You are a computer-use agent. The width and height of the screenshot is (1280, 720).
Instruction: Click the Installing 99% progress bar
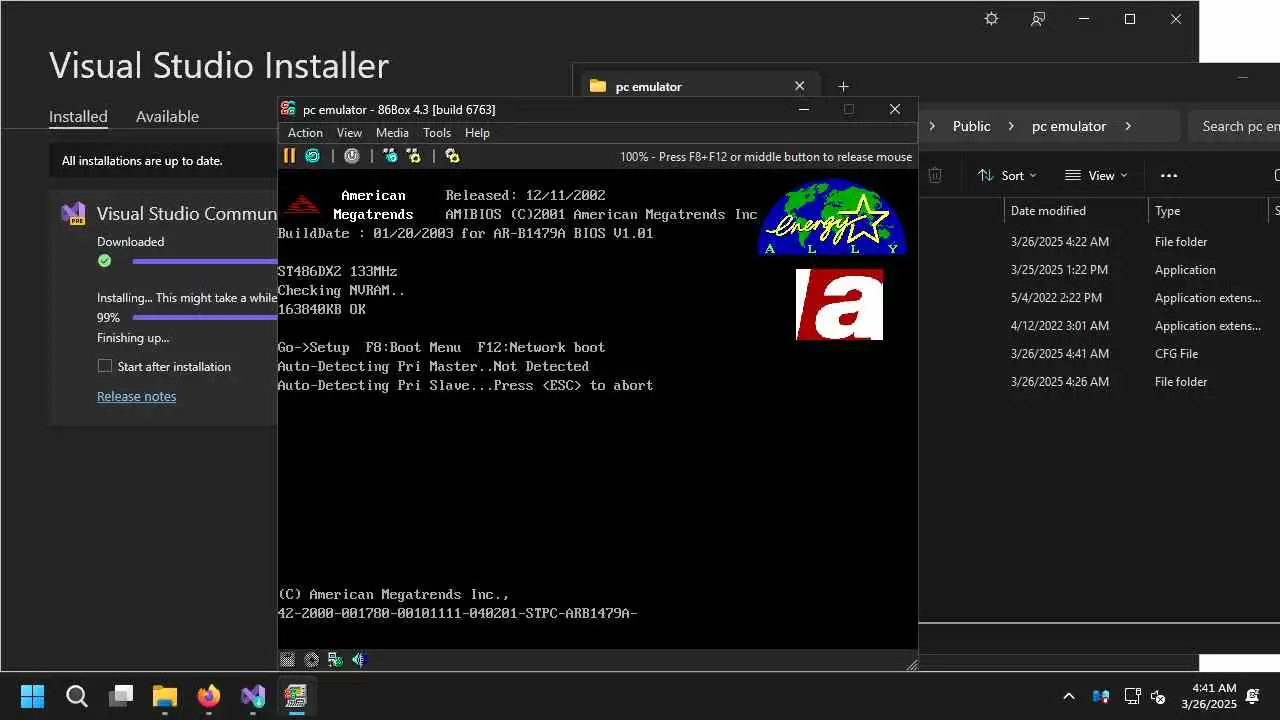click(x=205, y=317)
